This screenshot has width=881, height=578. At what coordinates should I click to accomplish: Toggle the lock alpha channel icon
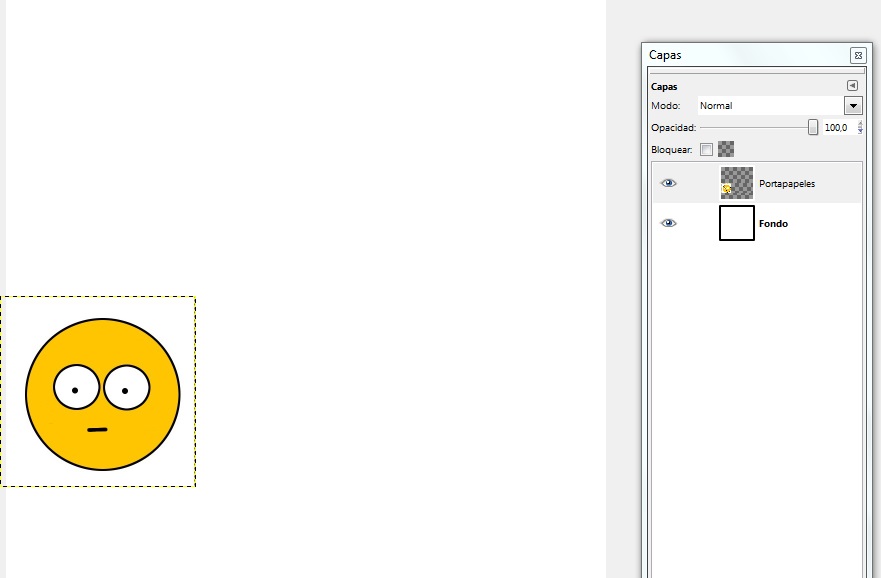coord(726,149)
